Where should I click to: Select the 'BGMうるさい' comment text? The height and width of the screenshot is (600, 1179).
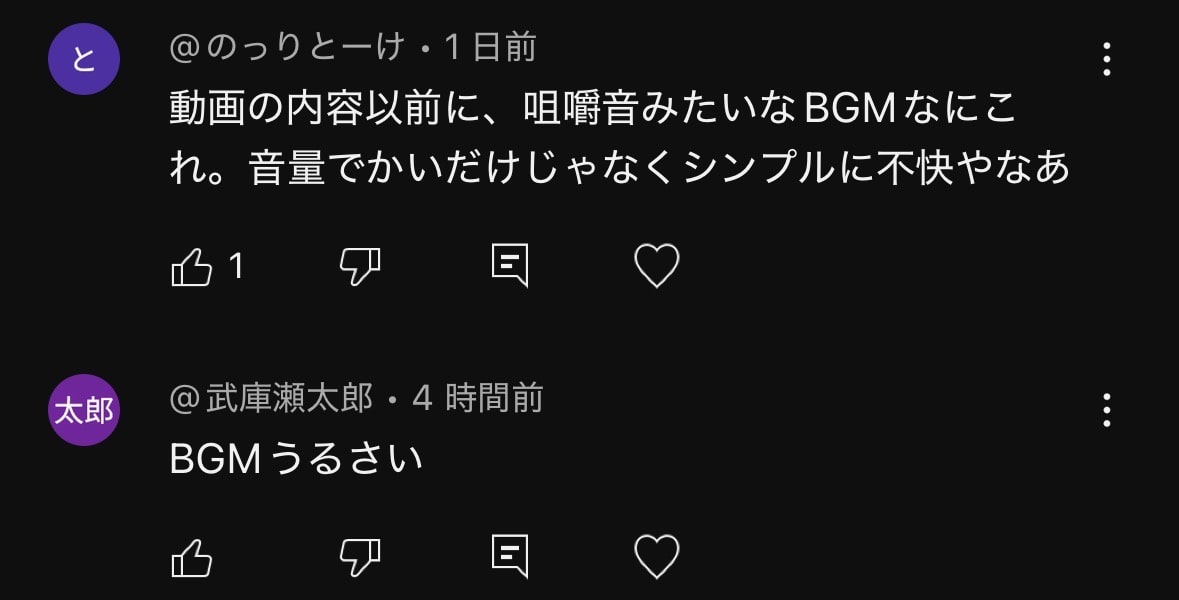click(x=296, y=459)
